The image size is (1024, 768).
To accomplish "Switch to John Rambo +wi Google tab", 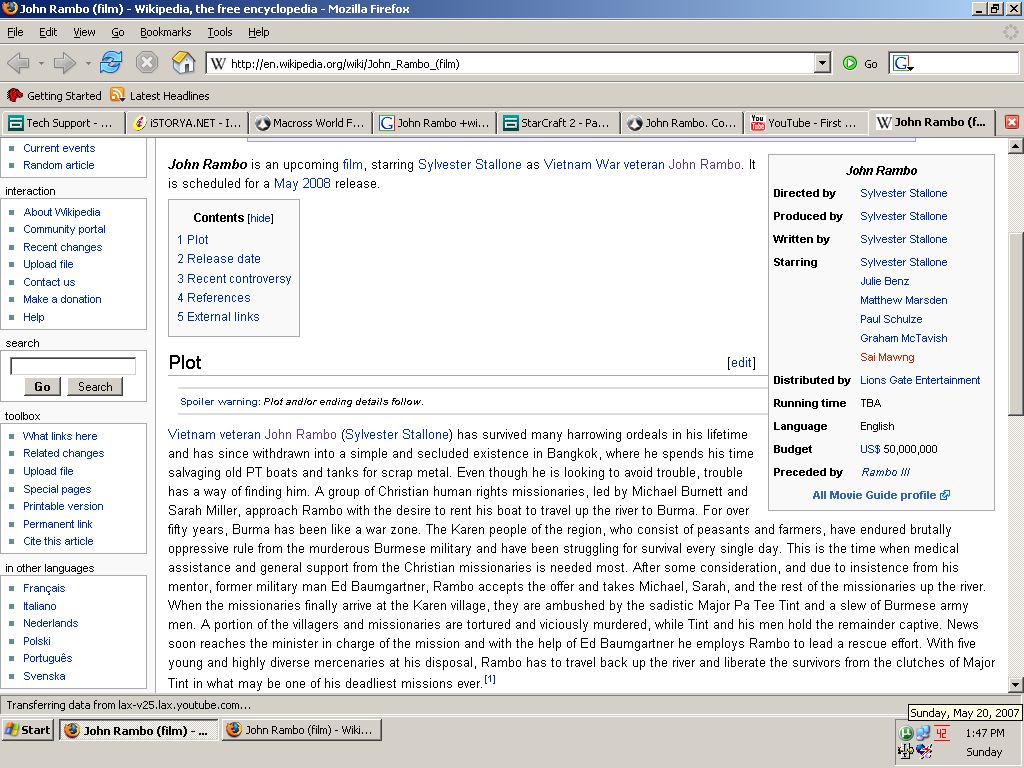I will pos(434,123).
